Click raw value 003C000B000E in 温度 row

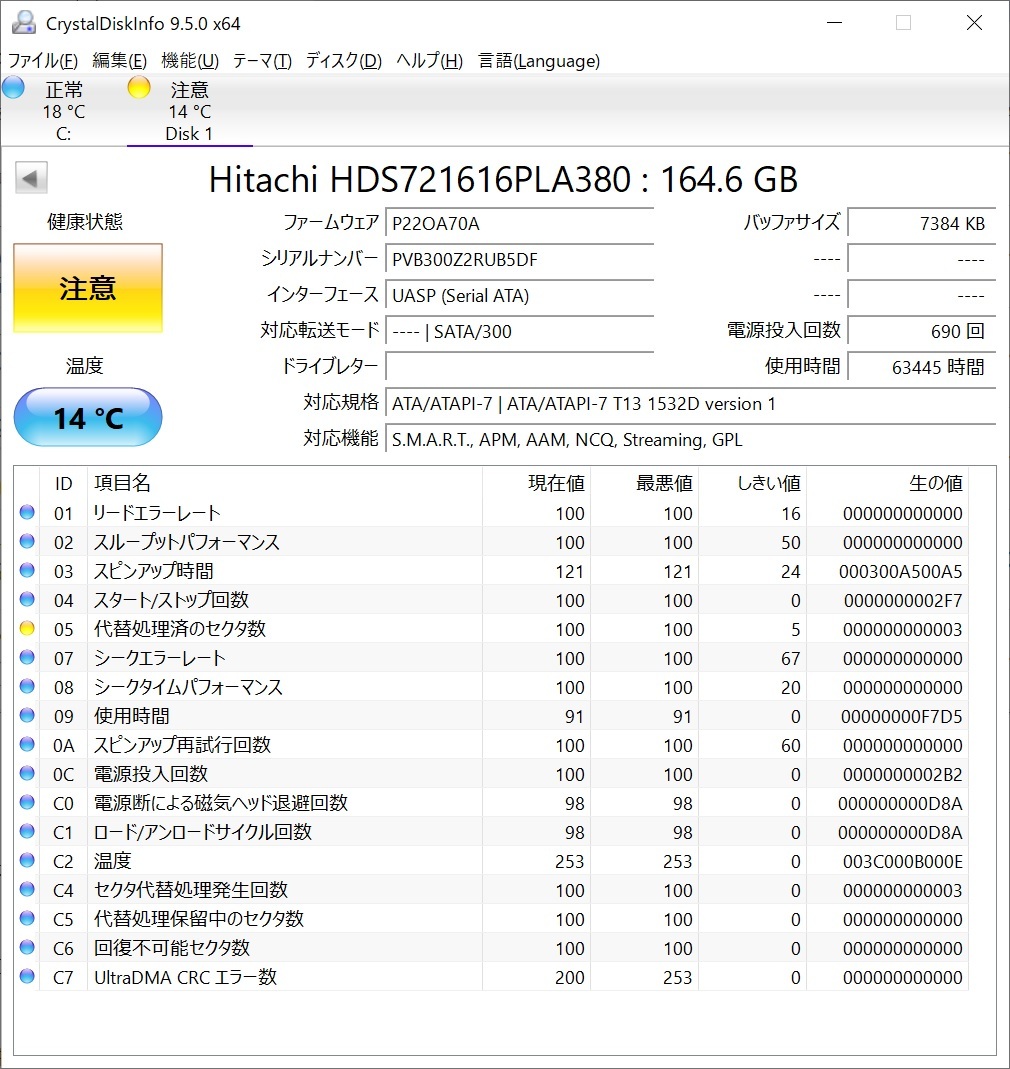pos(903,862)
